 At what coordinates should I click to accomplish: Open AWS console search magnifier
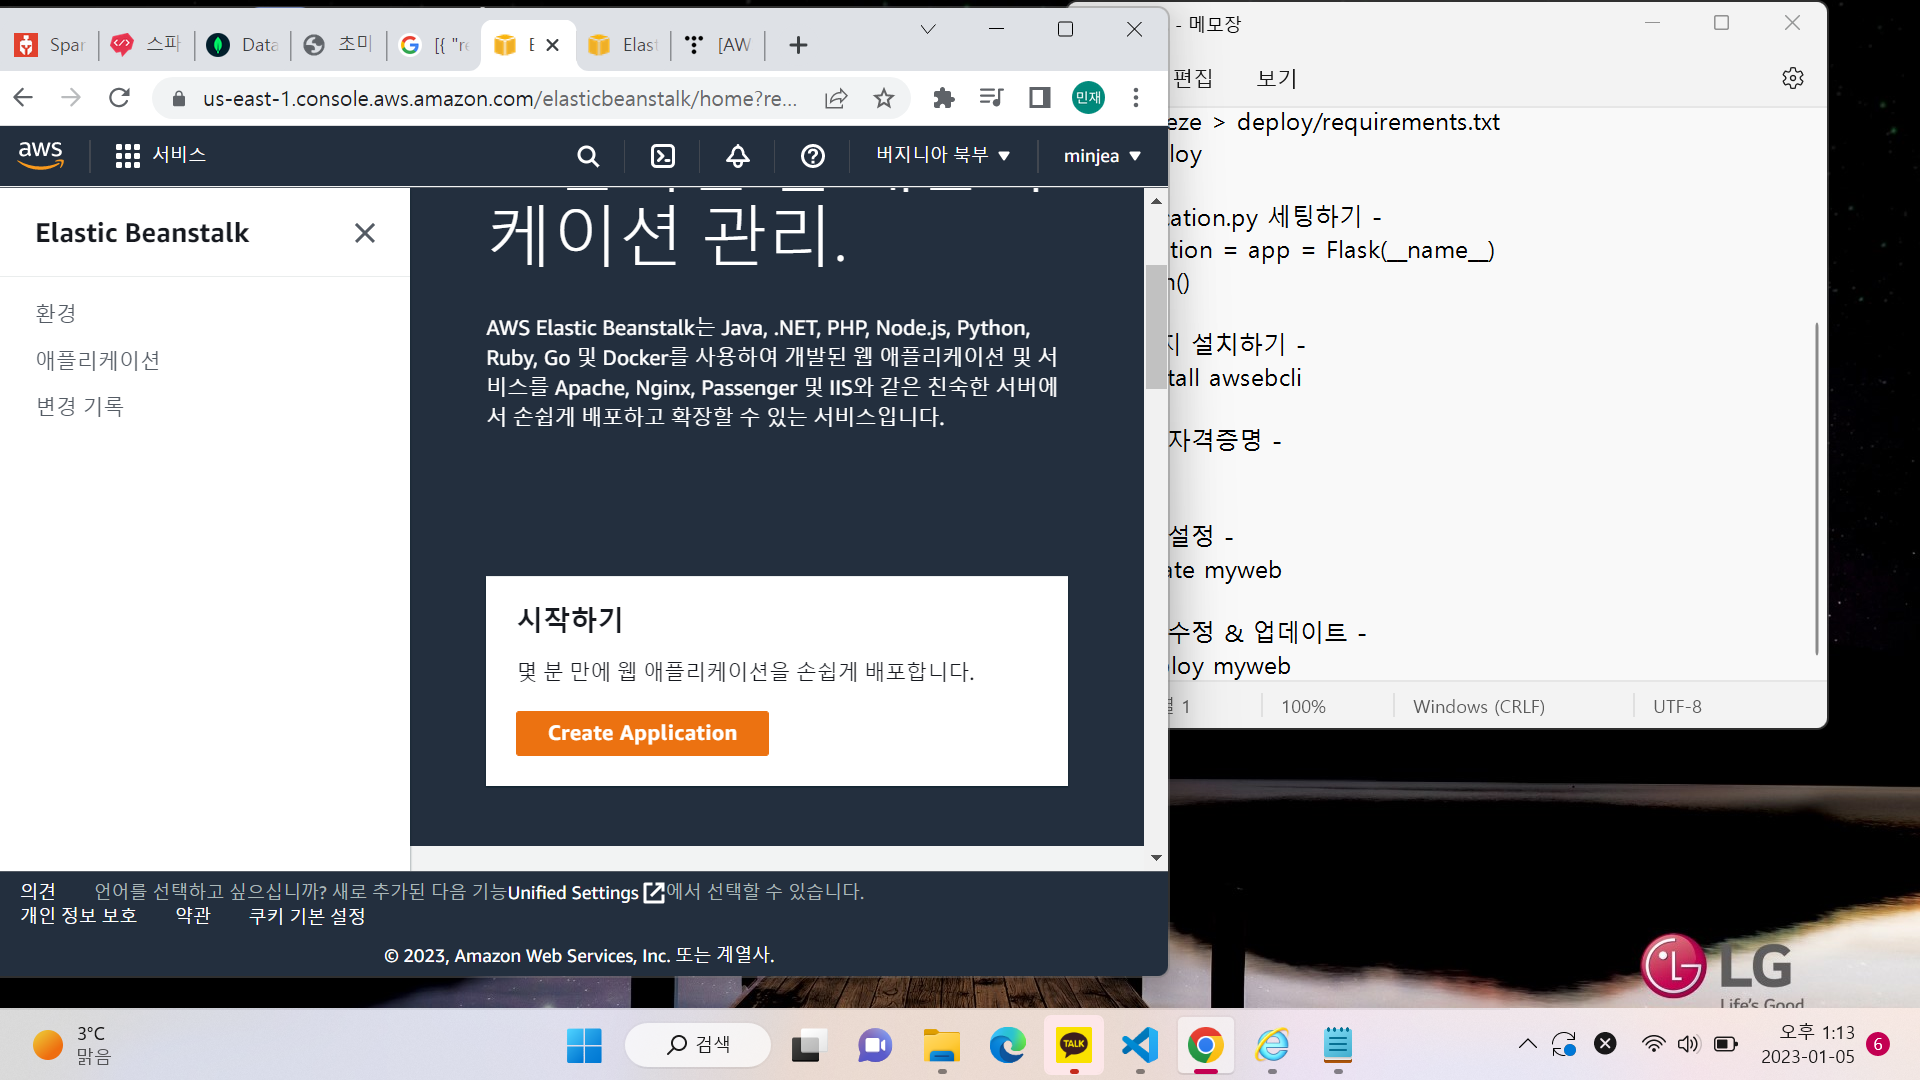click(x=588, y=156)
